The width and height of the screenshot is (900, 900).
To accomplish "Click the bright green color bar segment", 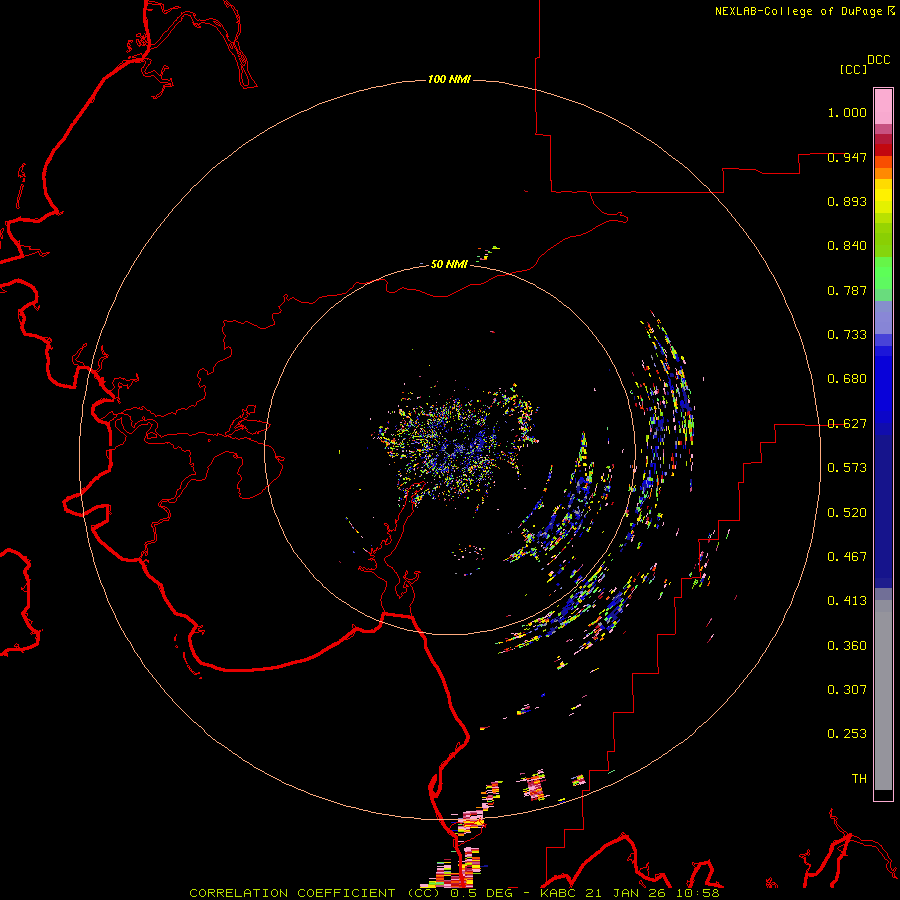I will pos(883,273).
